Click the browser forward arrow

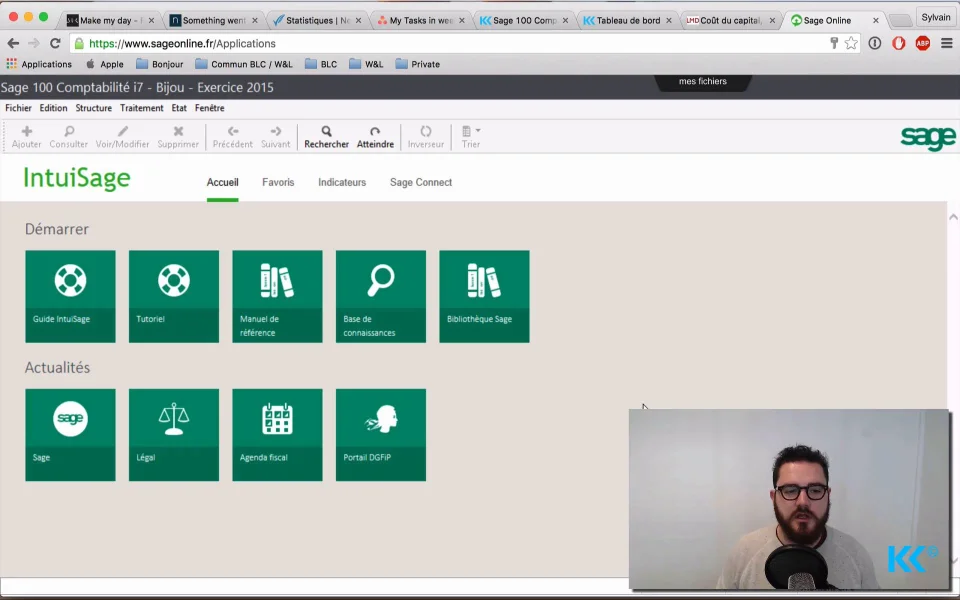(34, 43)
